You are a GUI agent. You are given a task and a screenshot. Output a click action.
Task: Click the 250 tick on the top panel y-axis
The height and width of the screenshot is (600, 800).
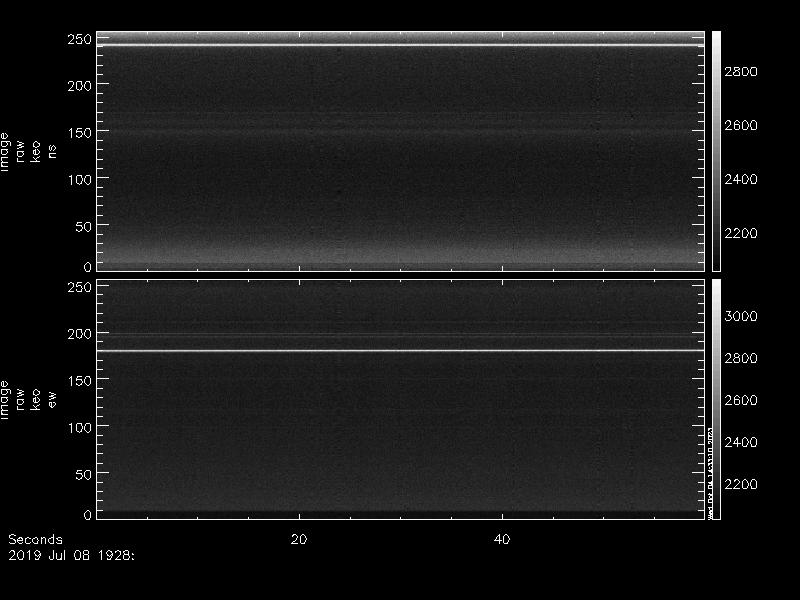pyautogui.click(x=80, y=39)
